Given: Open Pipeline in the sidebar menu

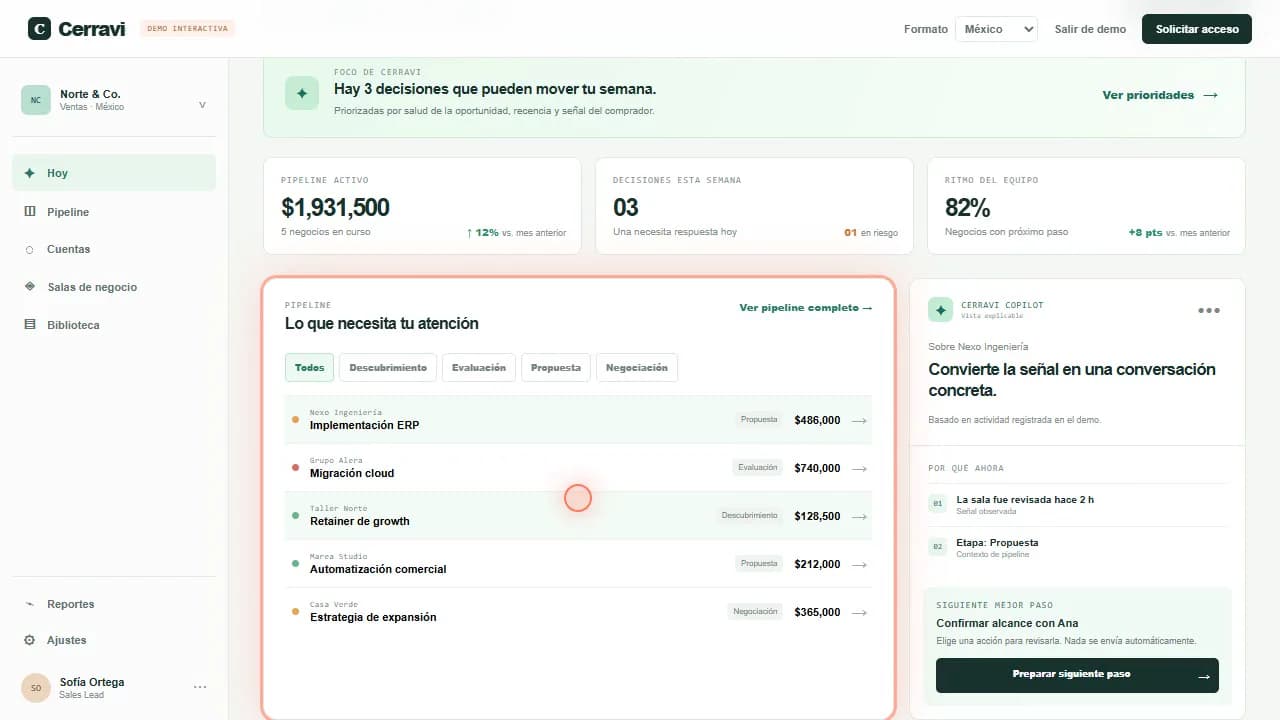Looking at the screenshot, I should (114, 212).
